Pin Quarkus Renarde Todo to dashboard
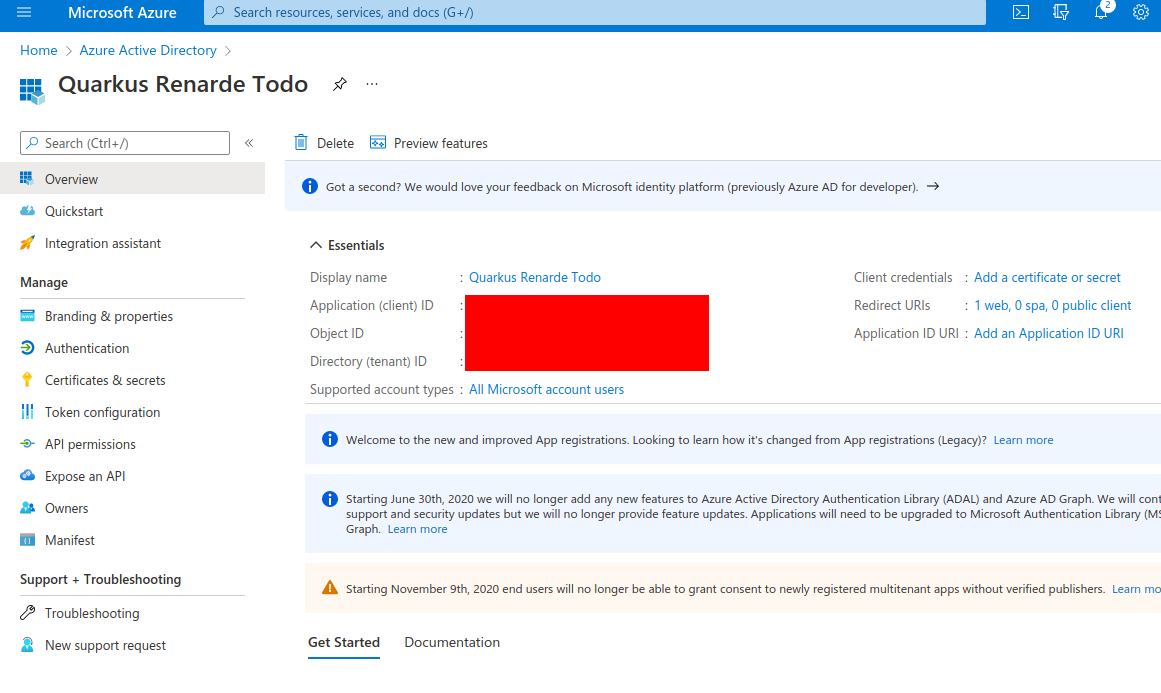This screenshot has width=1161, height=693. click(x=339, y=84)
